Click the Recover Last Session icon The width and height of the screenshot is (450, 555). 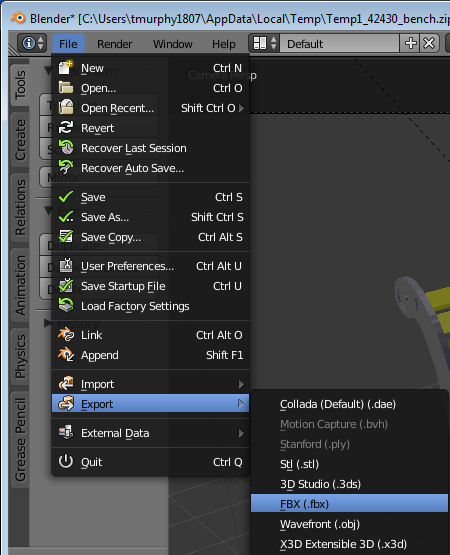(65, 148)
